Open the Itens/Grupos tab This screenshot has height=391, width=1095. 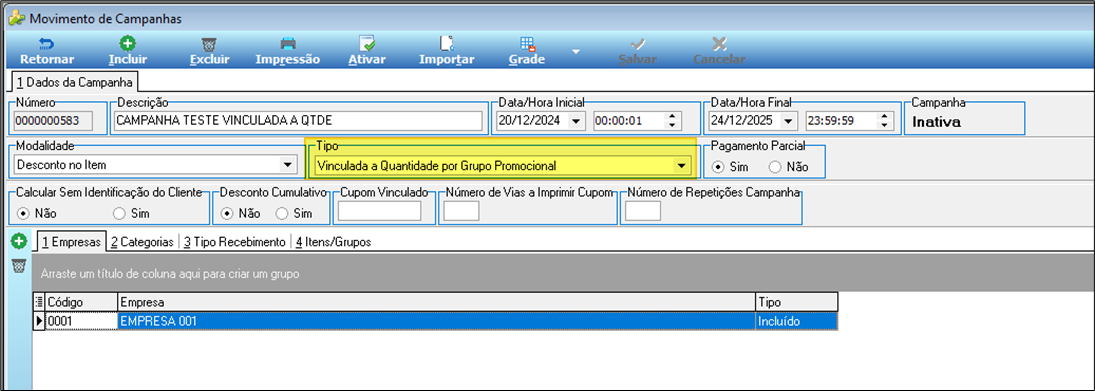tap(333, 242)
